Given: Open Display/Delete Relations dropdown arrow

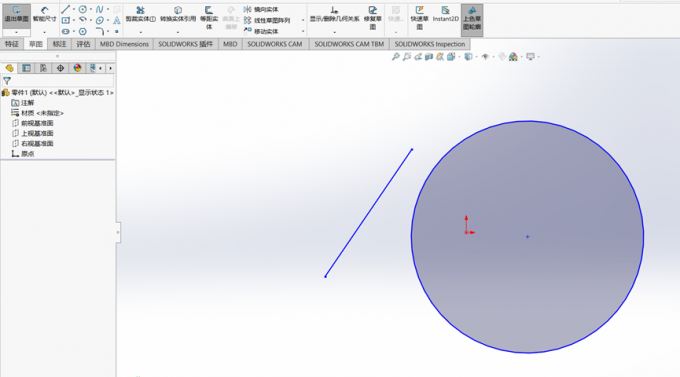Looking at the screenshot, I should (334, 33).
